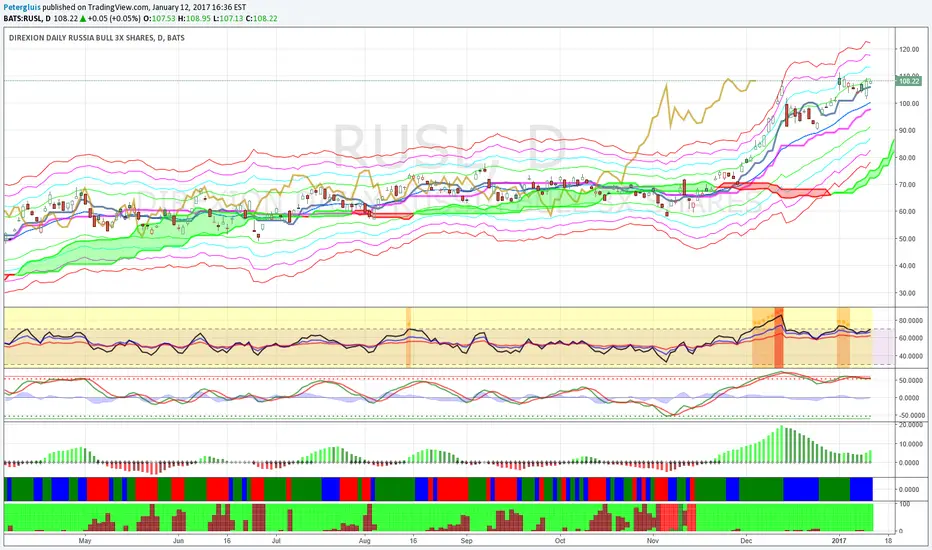The height and width of the screenshot is (550, 932).
Task: Click the close value C:108.22
Action: [262, 18]
